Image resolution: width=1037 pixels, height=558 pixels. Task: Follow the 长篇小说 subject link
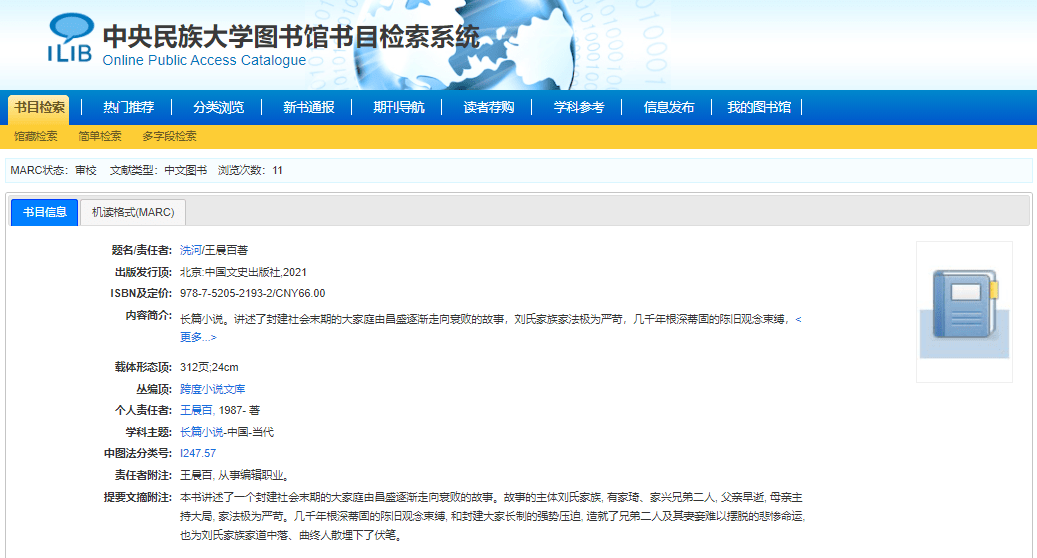[202, 432]
